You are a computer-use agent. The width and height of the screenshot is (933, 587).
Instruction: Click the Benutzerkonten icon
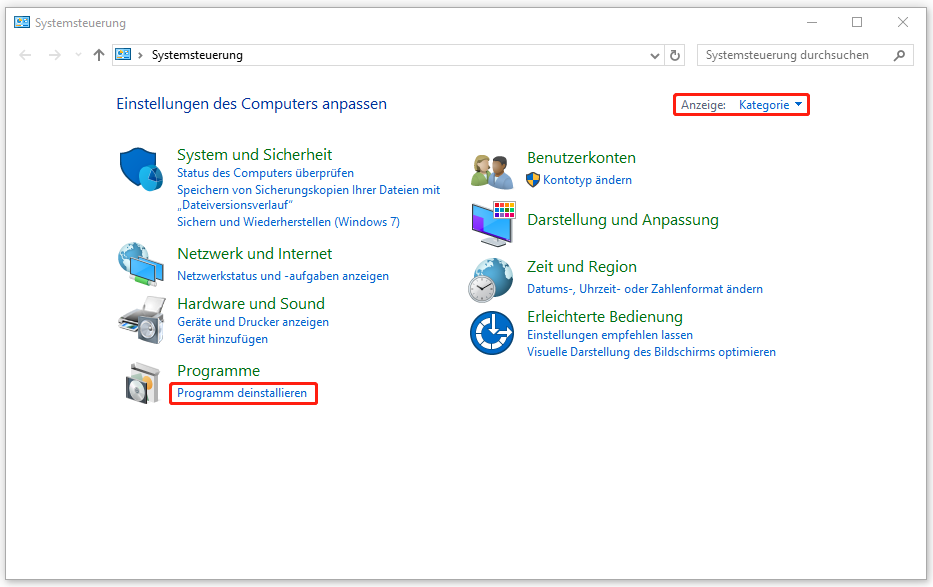click(x=490, y=170)
